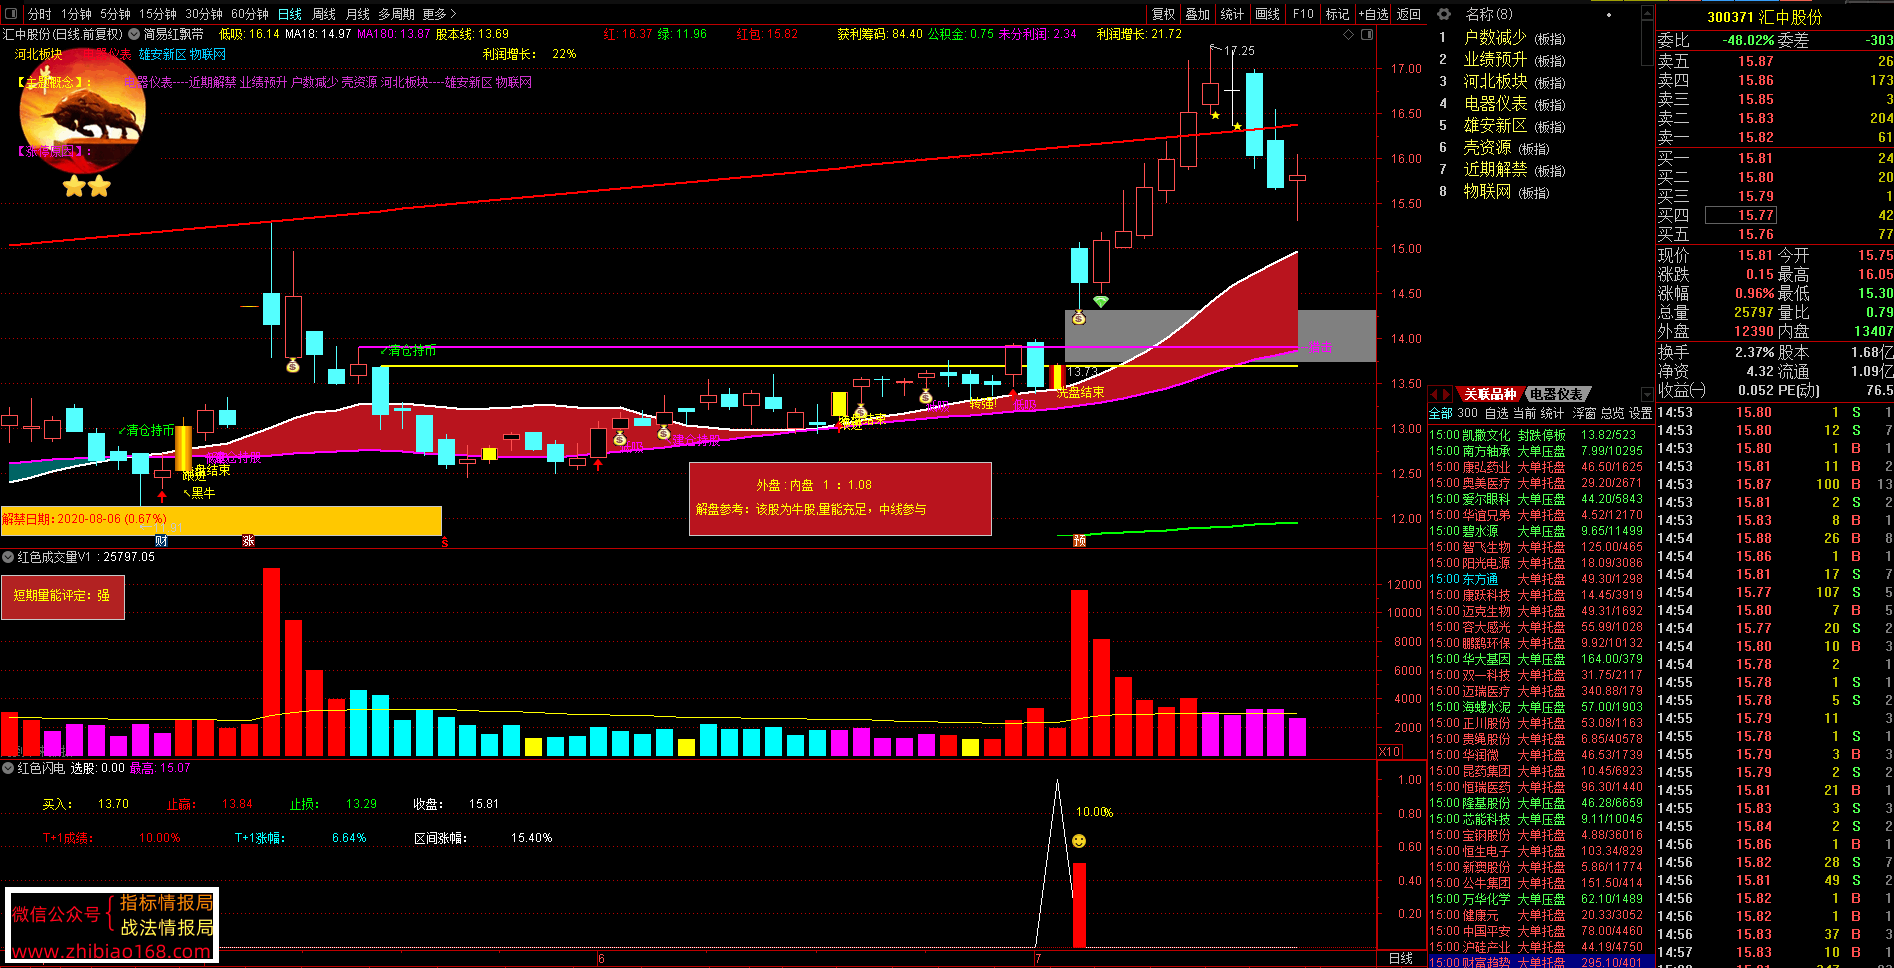1894x968 pixels.
Task: Click the money bag icon near the grey box
Action: click(x=1078, y=318)
